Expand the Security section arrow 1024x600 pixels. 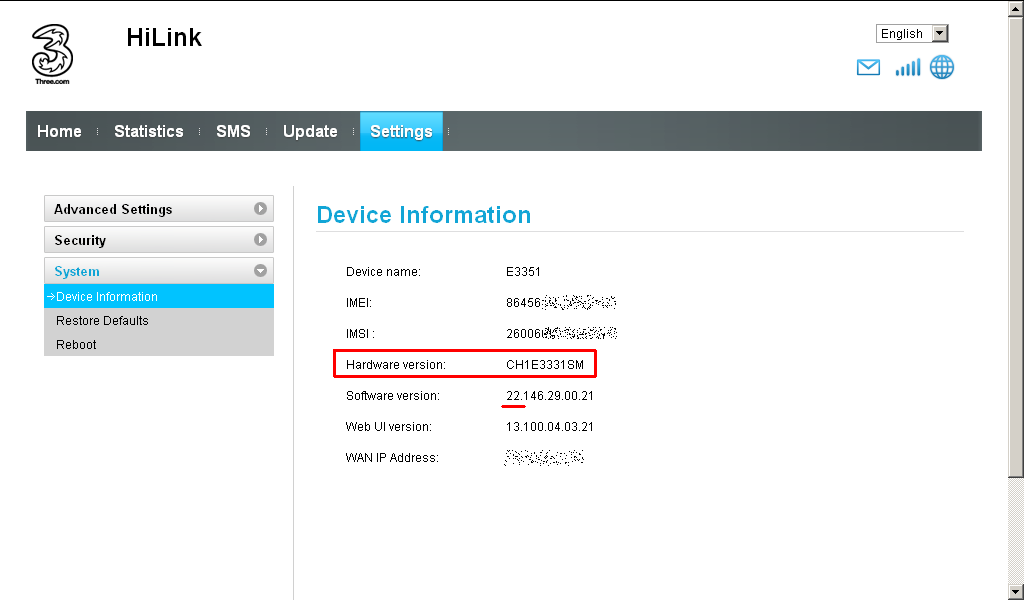[260, 240]
